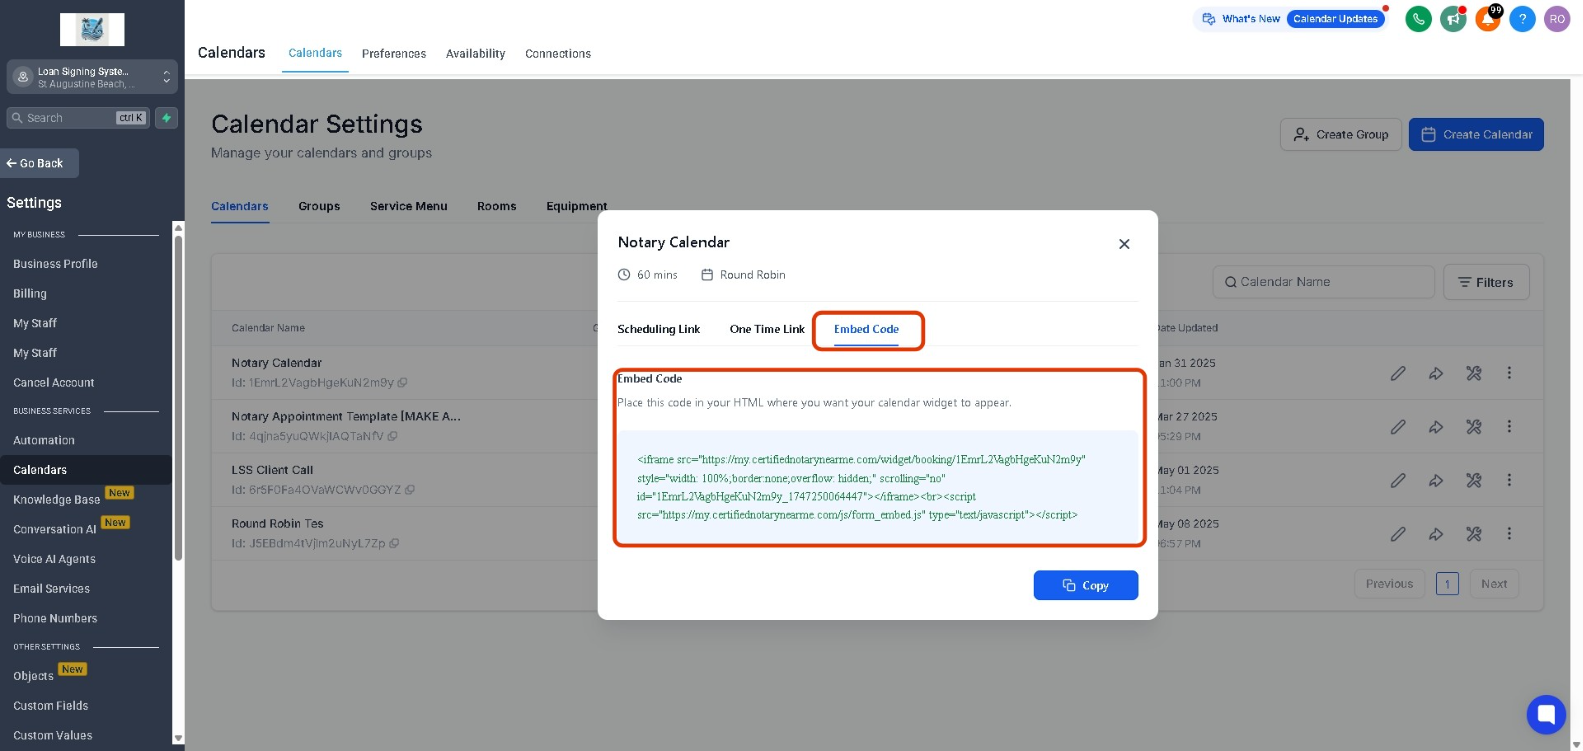Image resolution: width=1583 pixels, height=751 pixels.
Task: Open three-dot menu for Round Robin Tes
Action: 1509,534
